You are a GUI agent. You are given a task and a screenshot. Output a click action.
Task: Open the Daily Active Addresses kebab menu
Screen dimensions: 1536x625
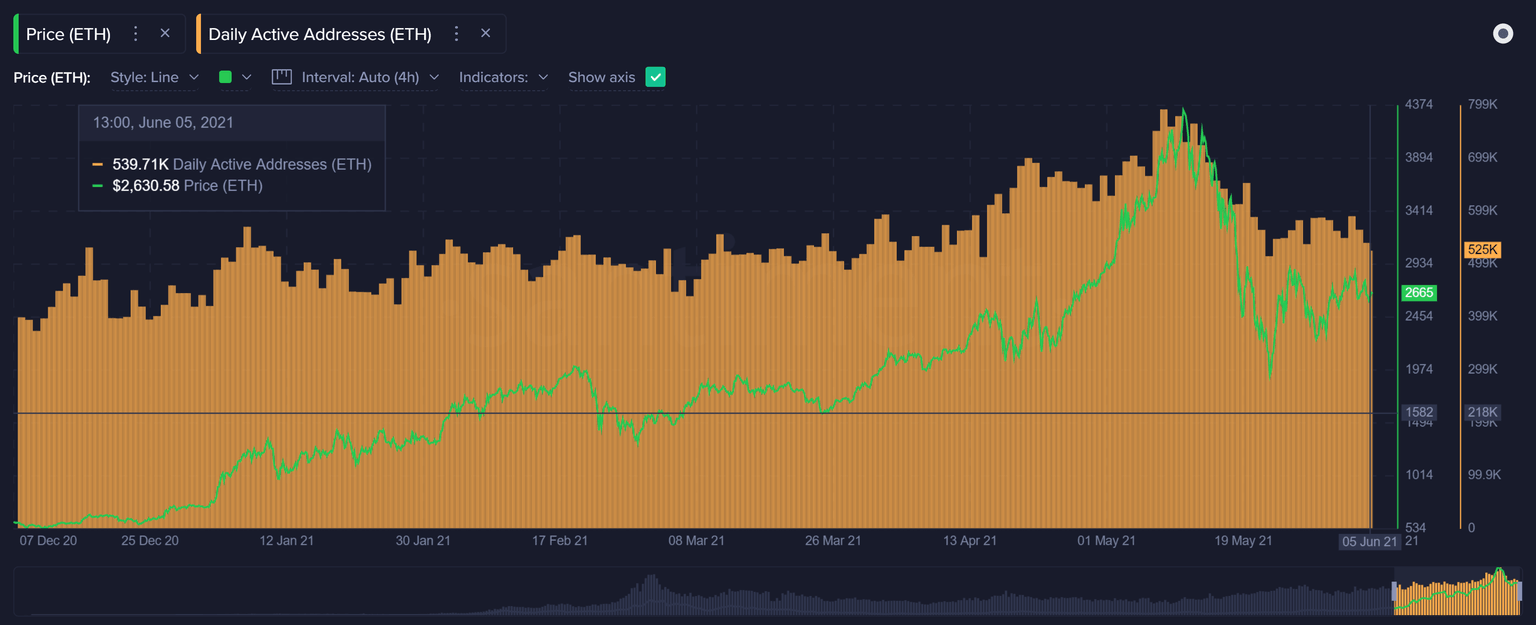point(456,33)
